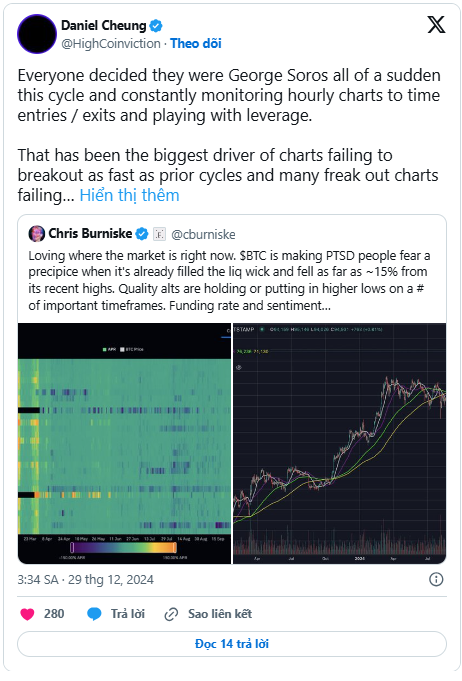462x681 pixels.
Task: Open the funding rate heatmap image
Action: click(x=125, y=443)
